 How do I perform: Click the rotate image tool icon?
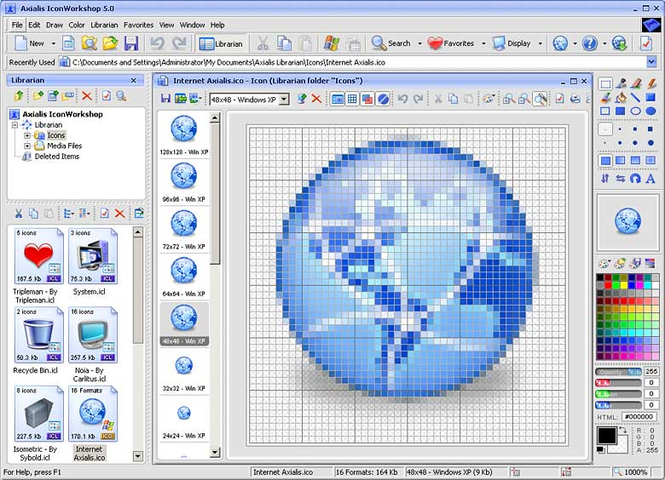635,179
